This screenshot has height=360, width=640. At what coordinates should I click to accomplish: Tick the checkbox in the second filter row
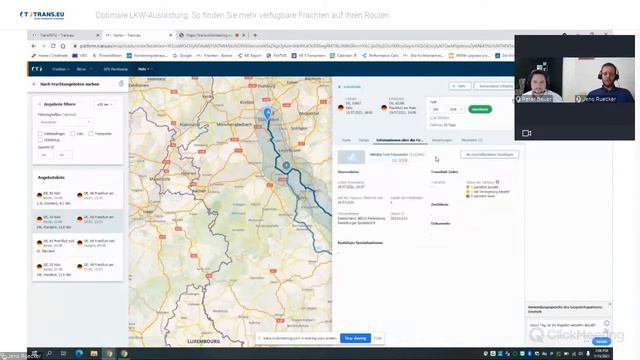pos(40,140)
